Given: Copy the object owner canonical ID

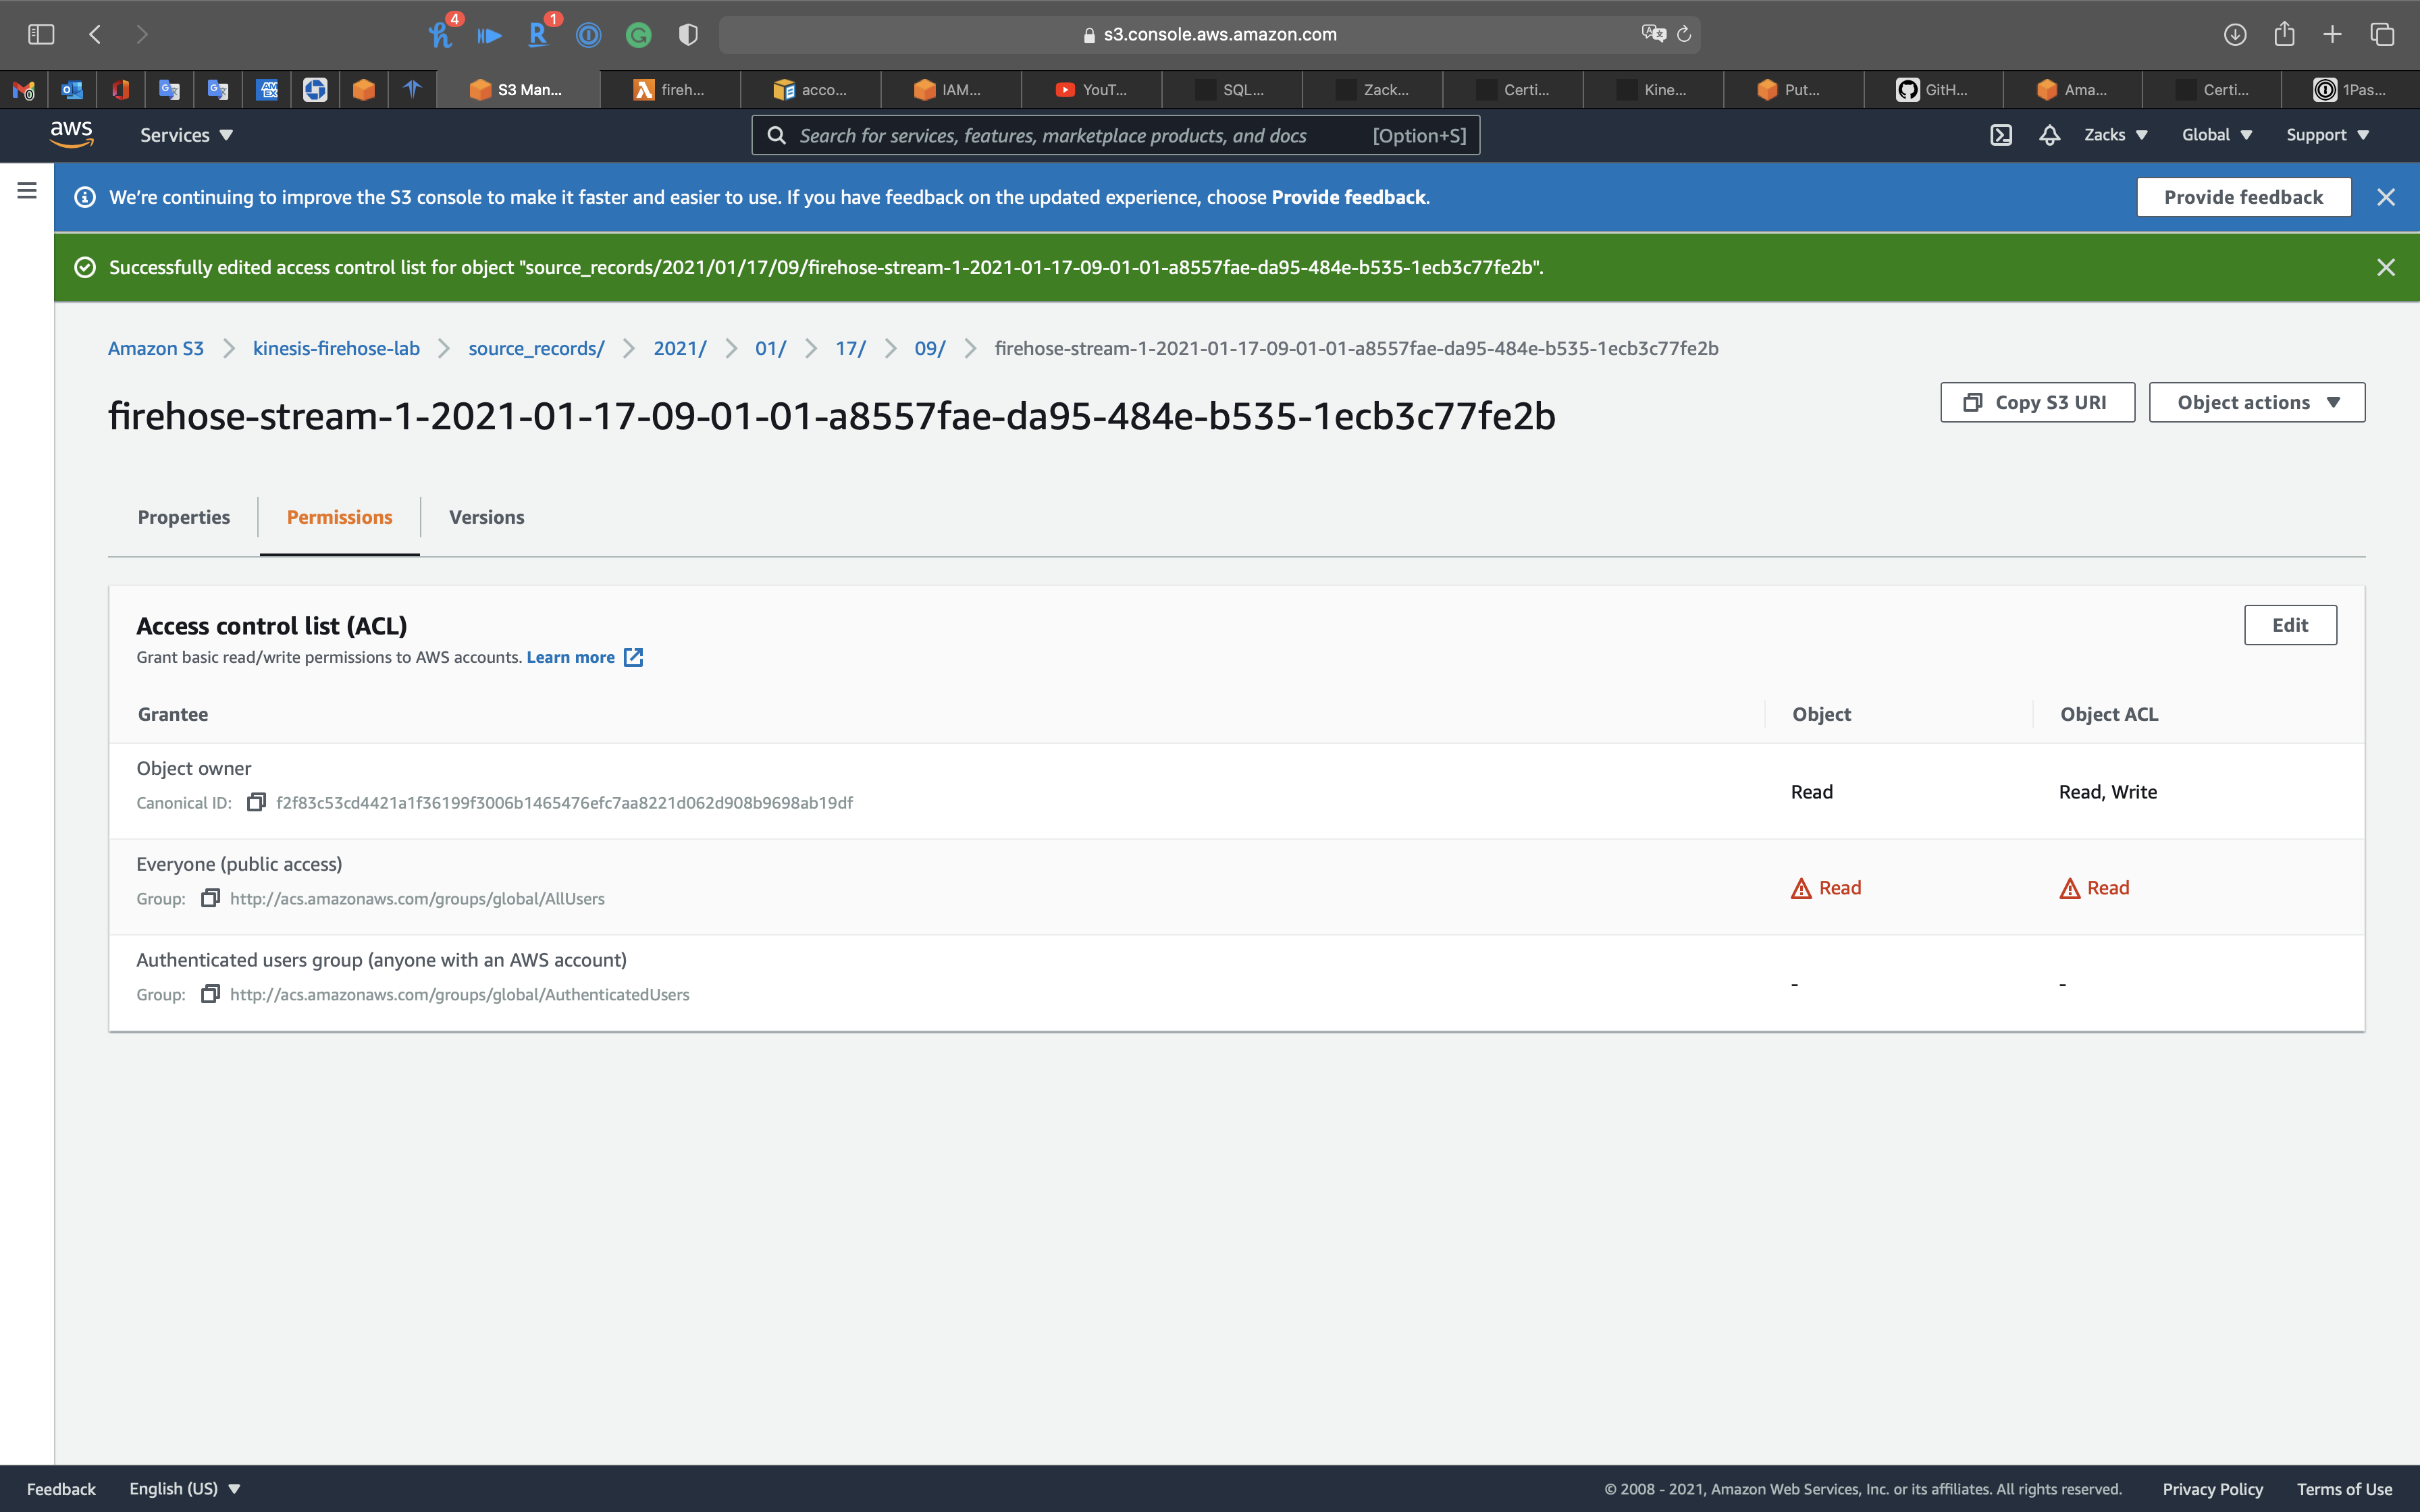Looking at the screenshot, I should 256,802.
